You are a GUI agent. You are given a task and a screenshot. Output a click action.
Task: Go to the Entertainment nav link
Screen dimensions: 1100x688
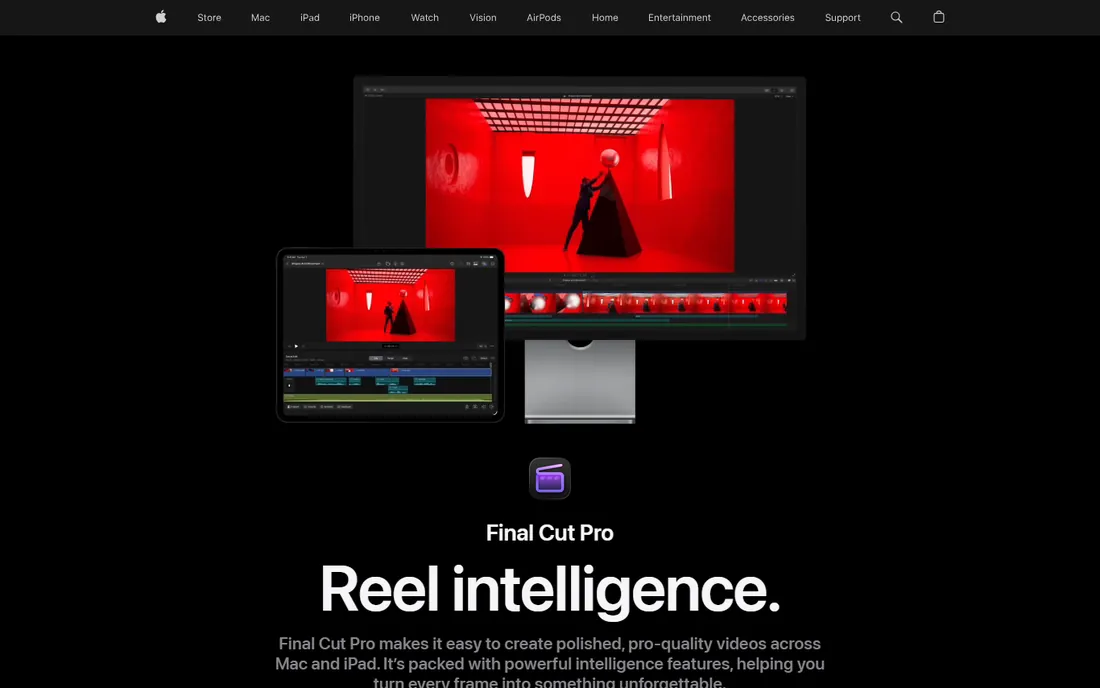(679, 18)
